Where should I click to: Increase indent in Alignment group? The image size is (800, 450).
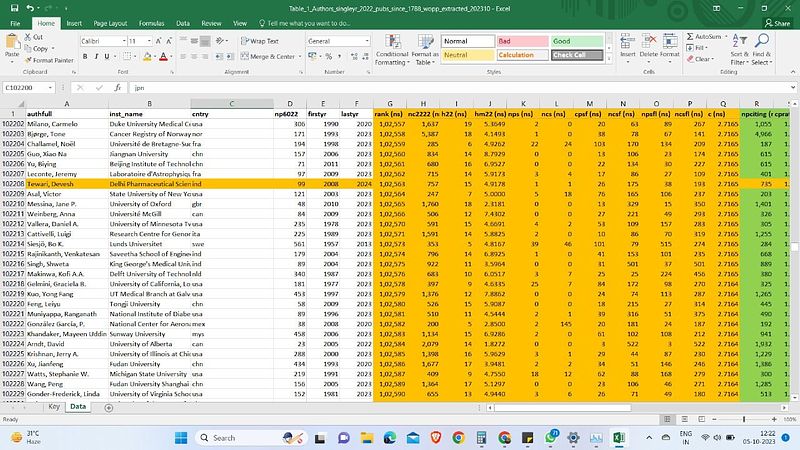pos(230,56)
